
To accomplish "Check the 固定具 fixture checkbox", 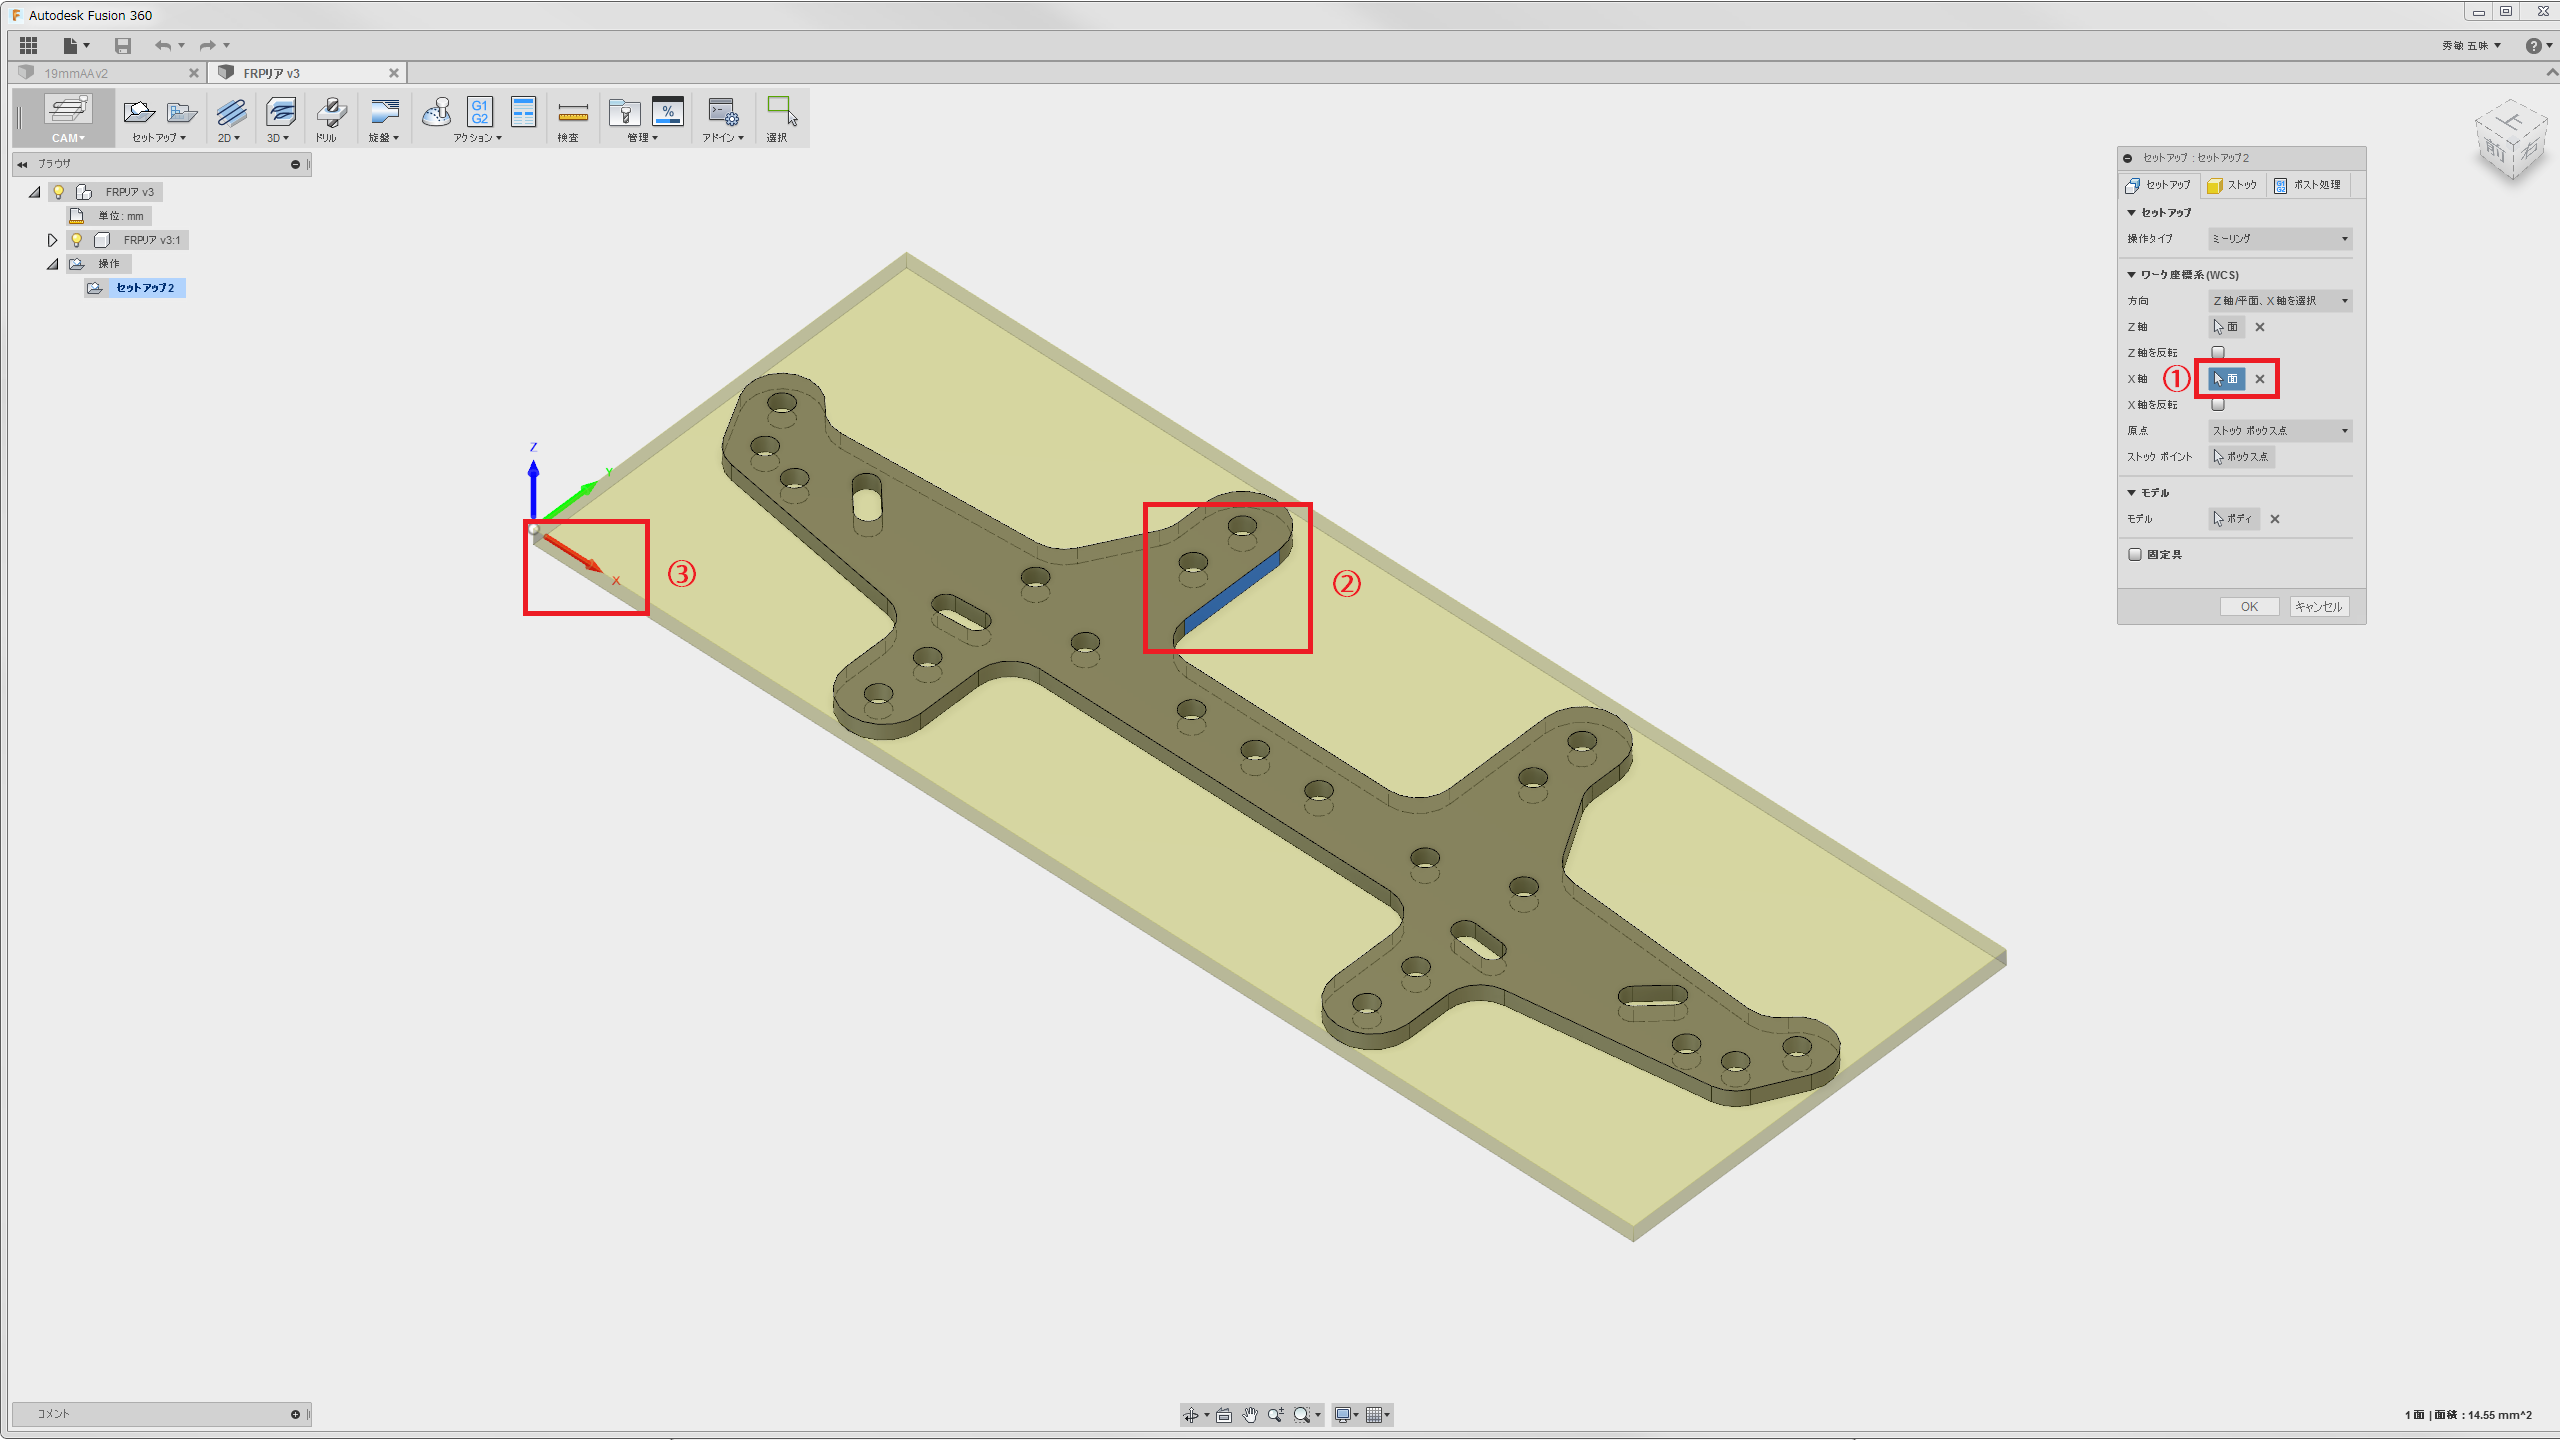I will point(2135,554).
